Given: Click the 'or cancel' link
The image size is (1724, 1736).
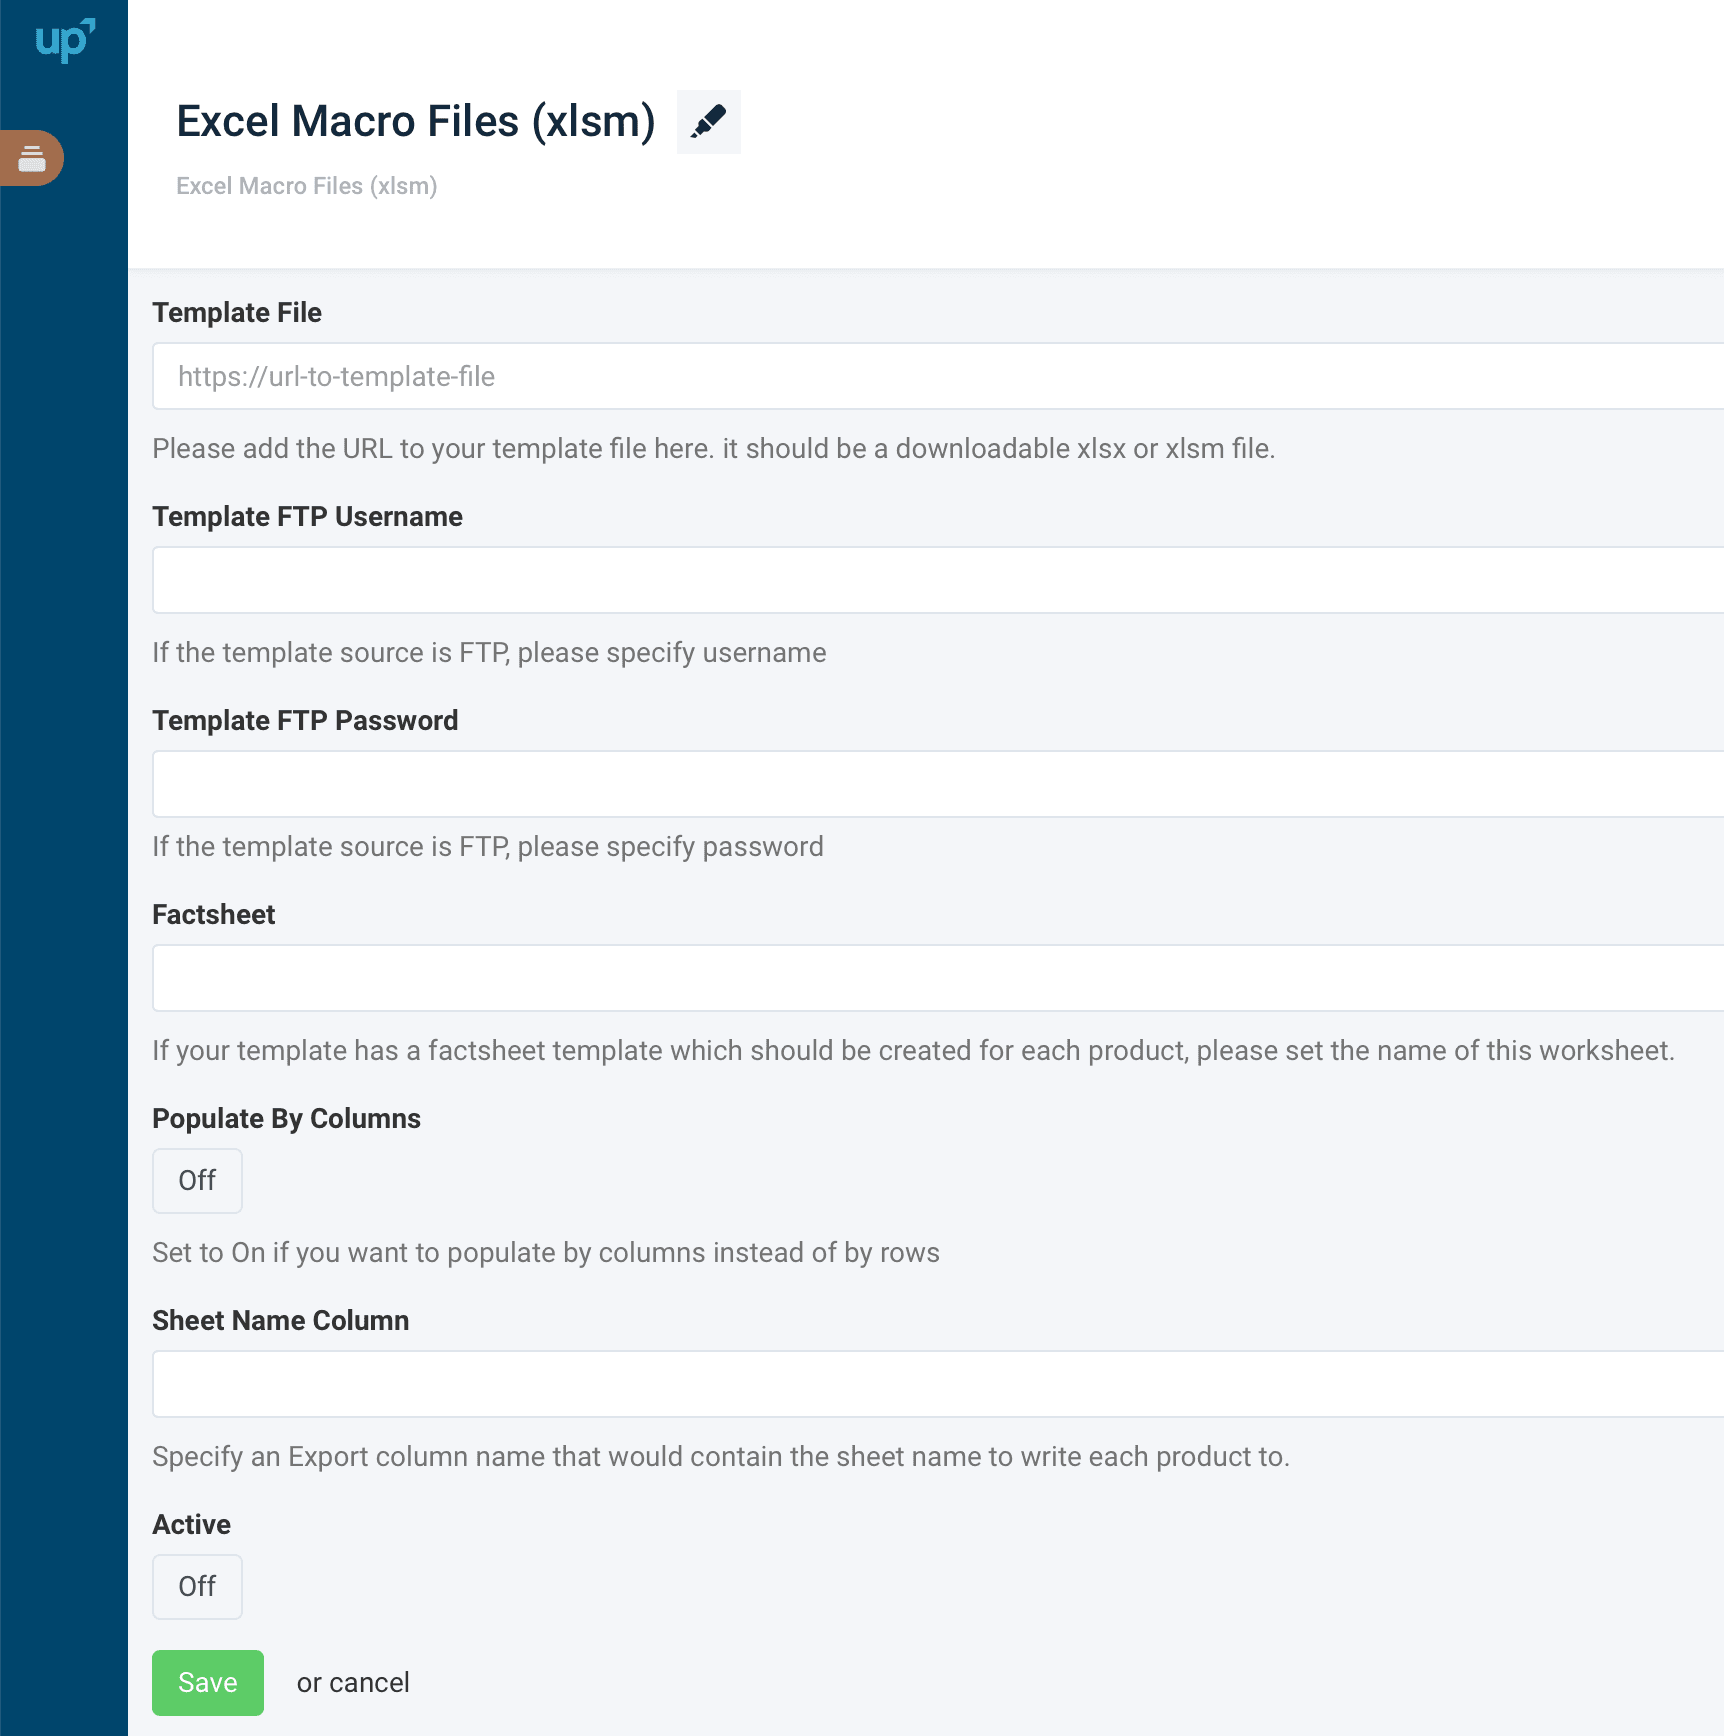Looking at the screenshot, I should 353,1683.
